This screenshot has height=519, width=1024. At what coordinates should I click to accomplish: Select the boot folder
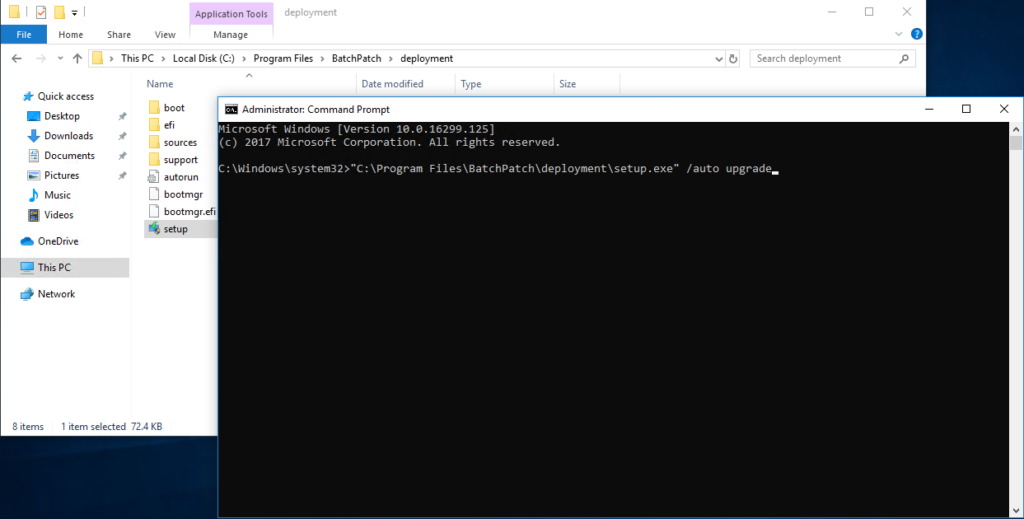[174, 108]
